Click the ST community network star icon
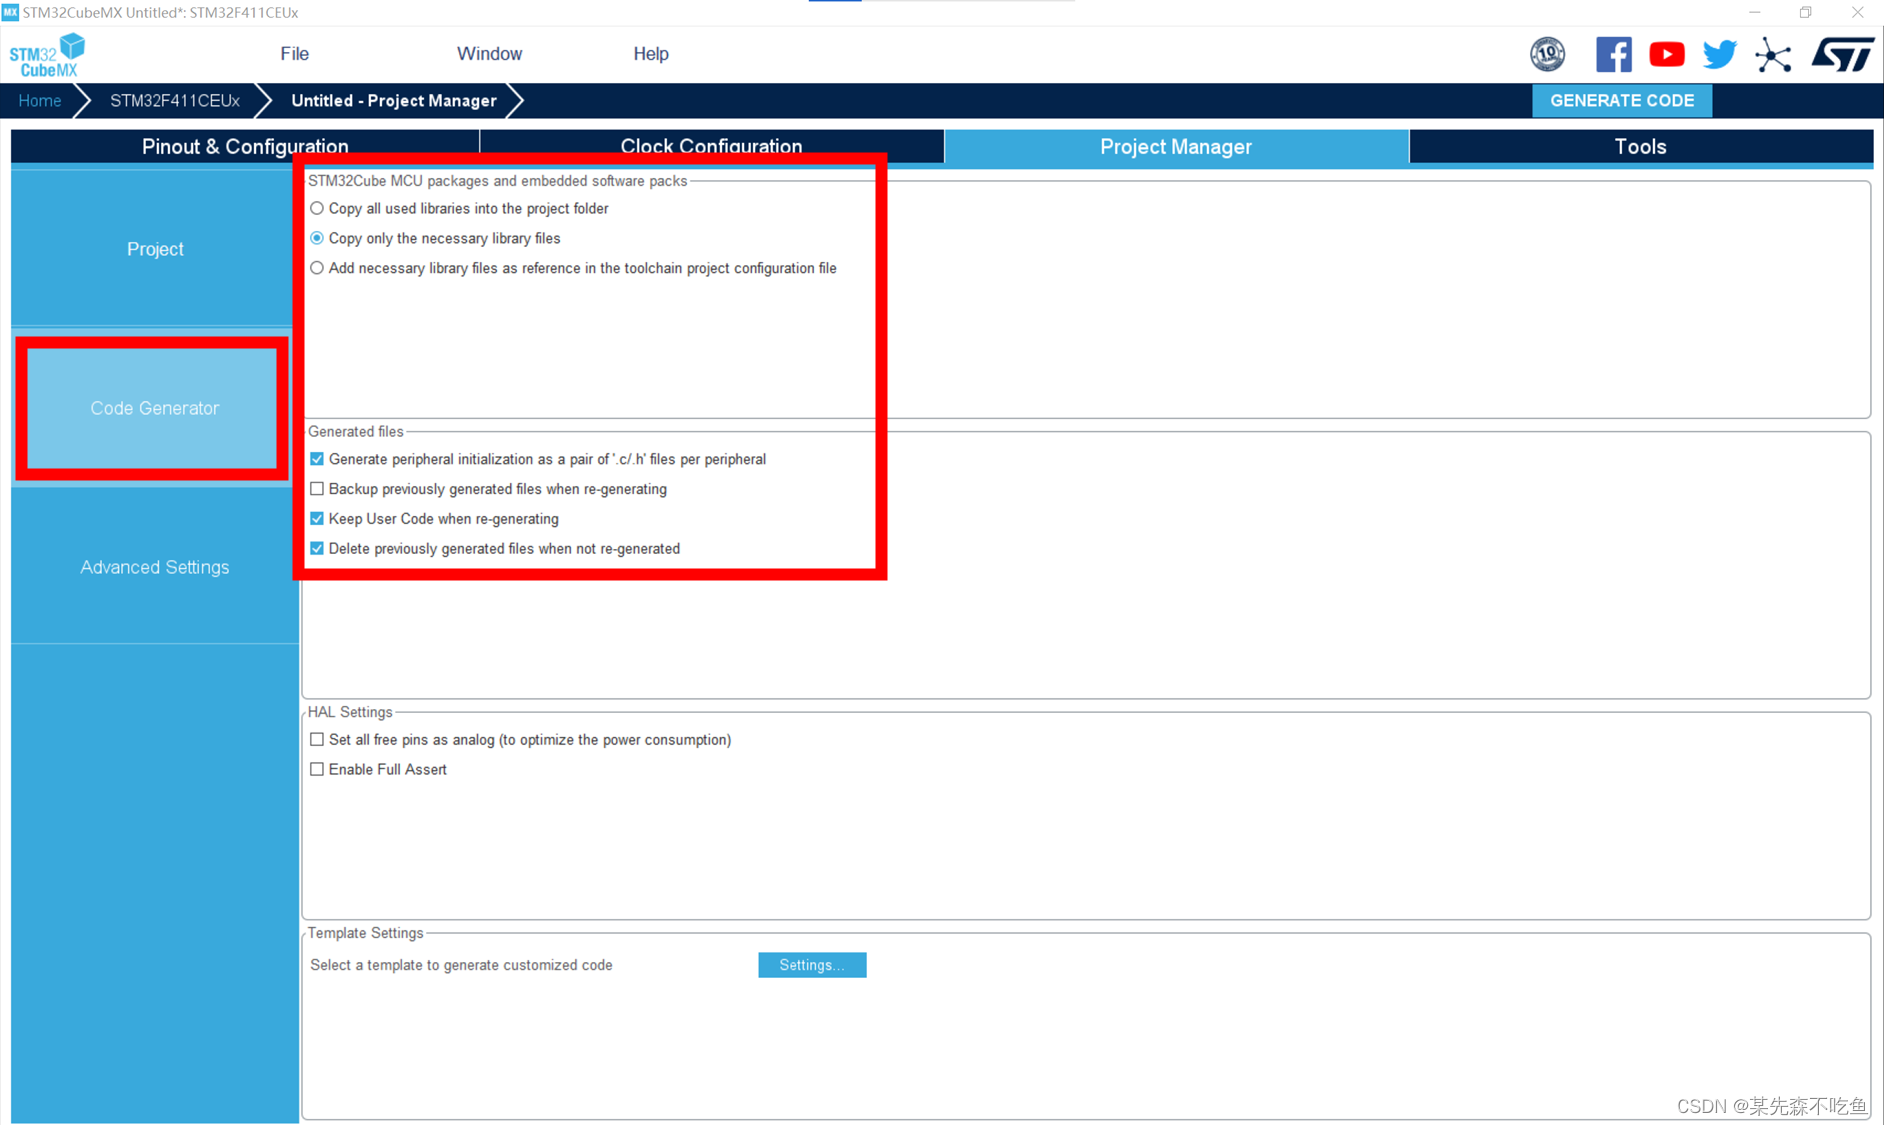The image size is (1884, 1125). pos(1772,55)
